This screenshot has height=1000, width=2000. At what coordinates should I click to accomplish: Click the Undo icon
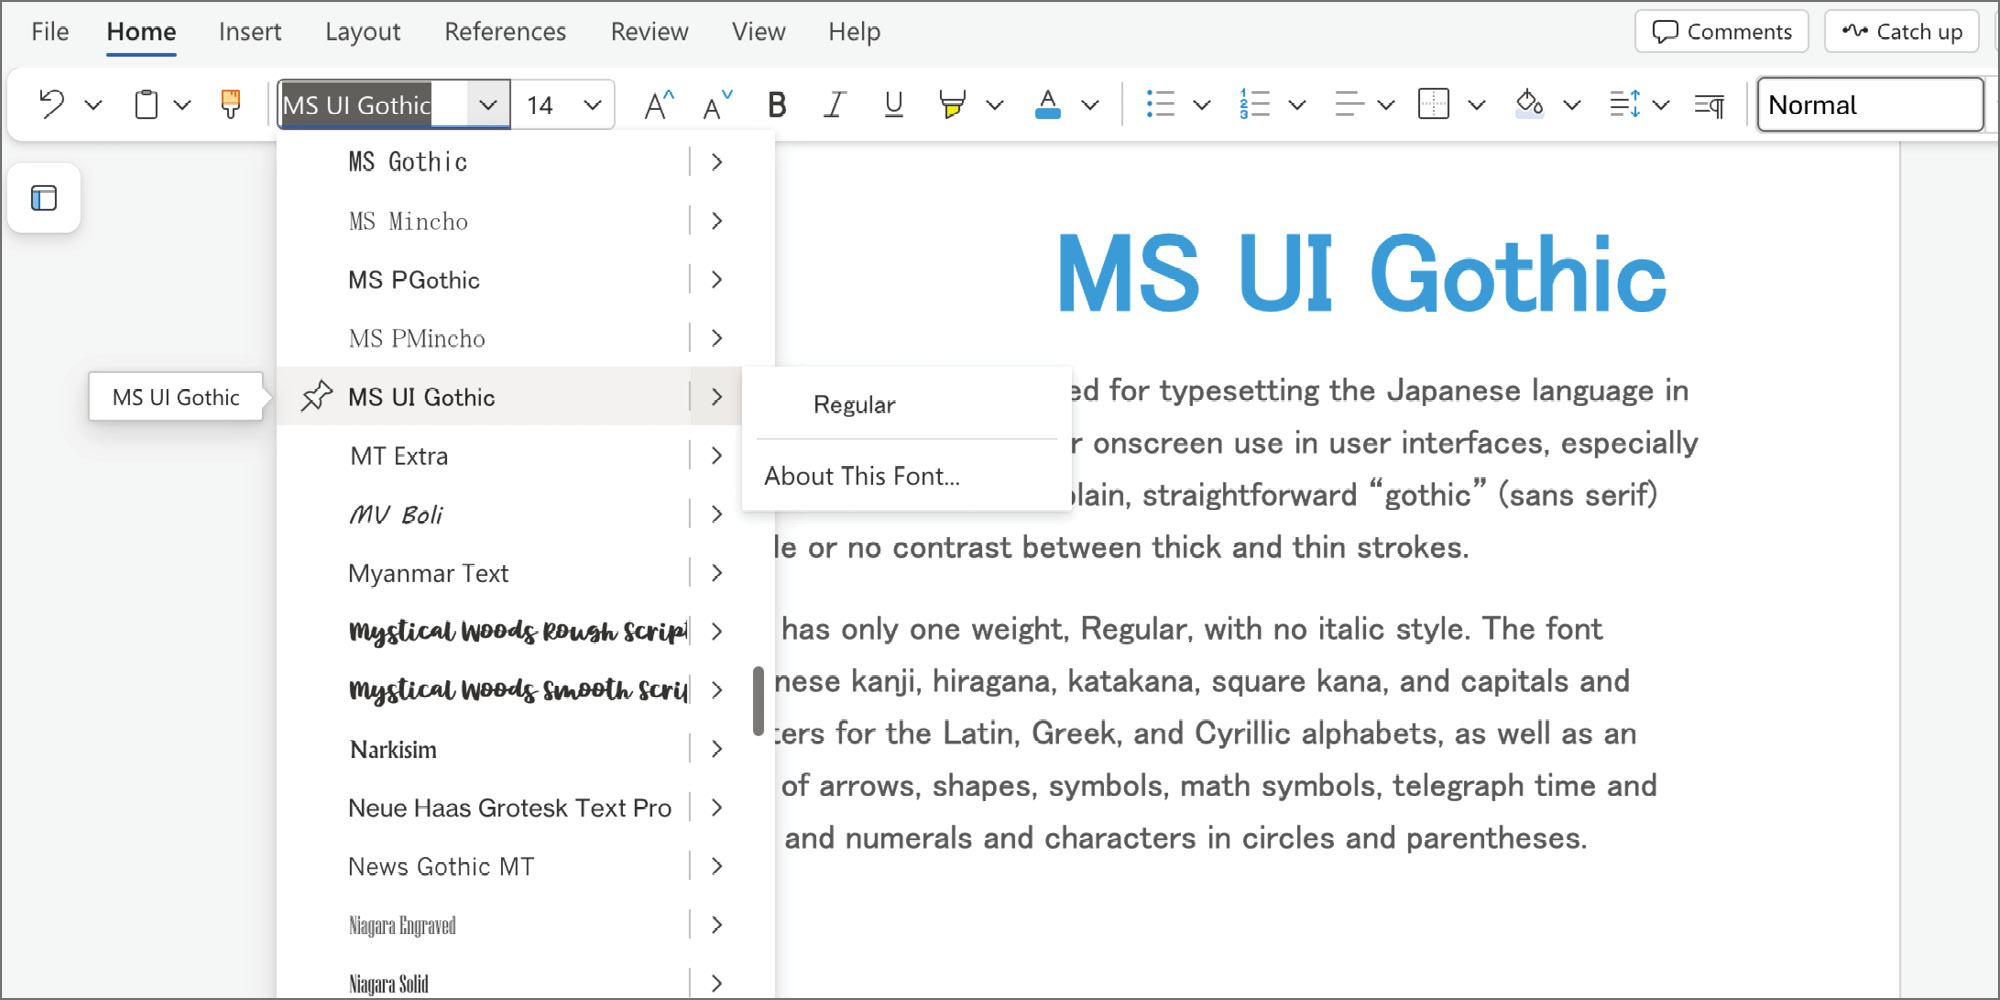[x=52, y=104]
